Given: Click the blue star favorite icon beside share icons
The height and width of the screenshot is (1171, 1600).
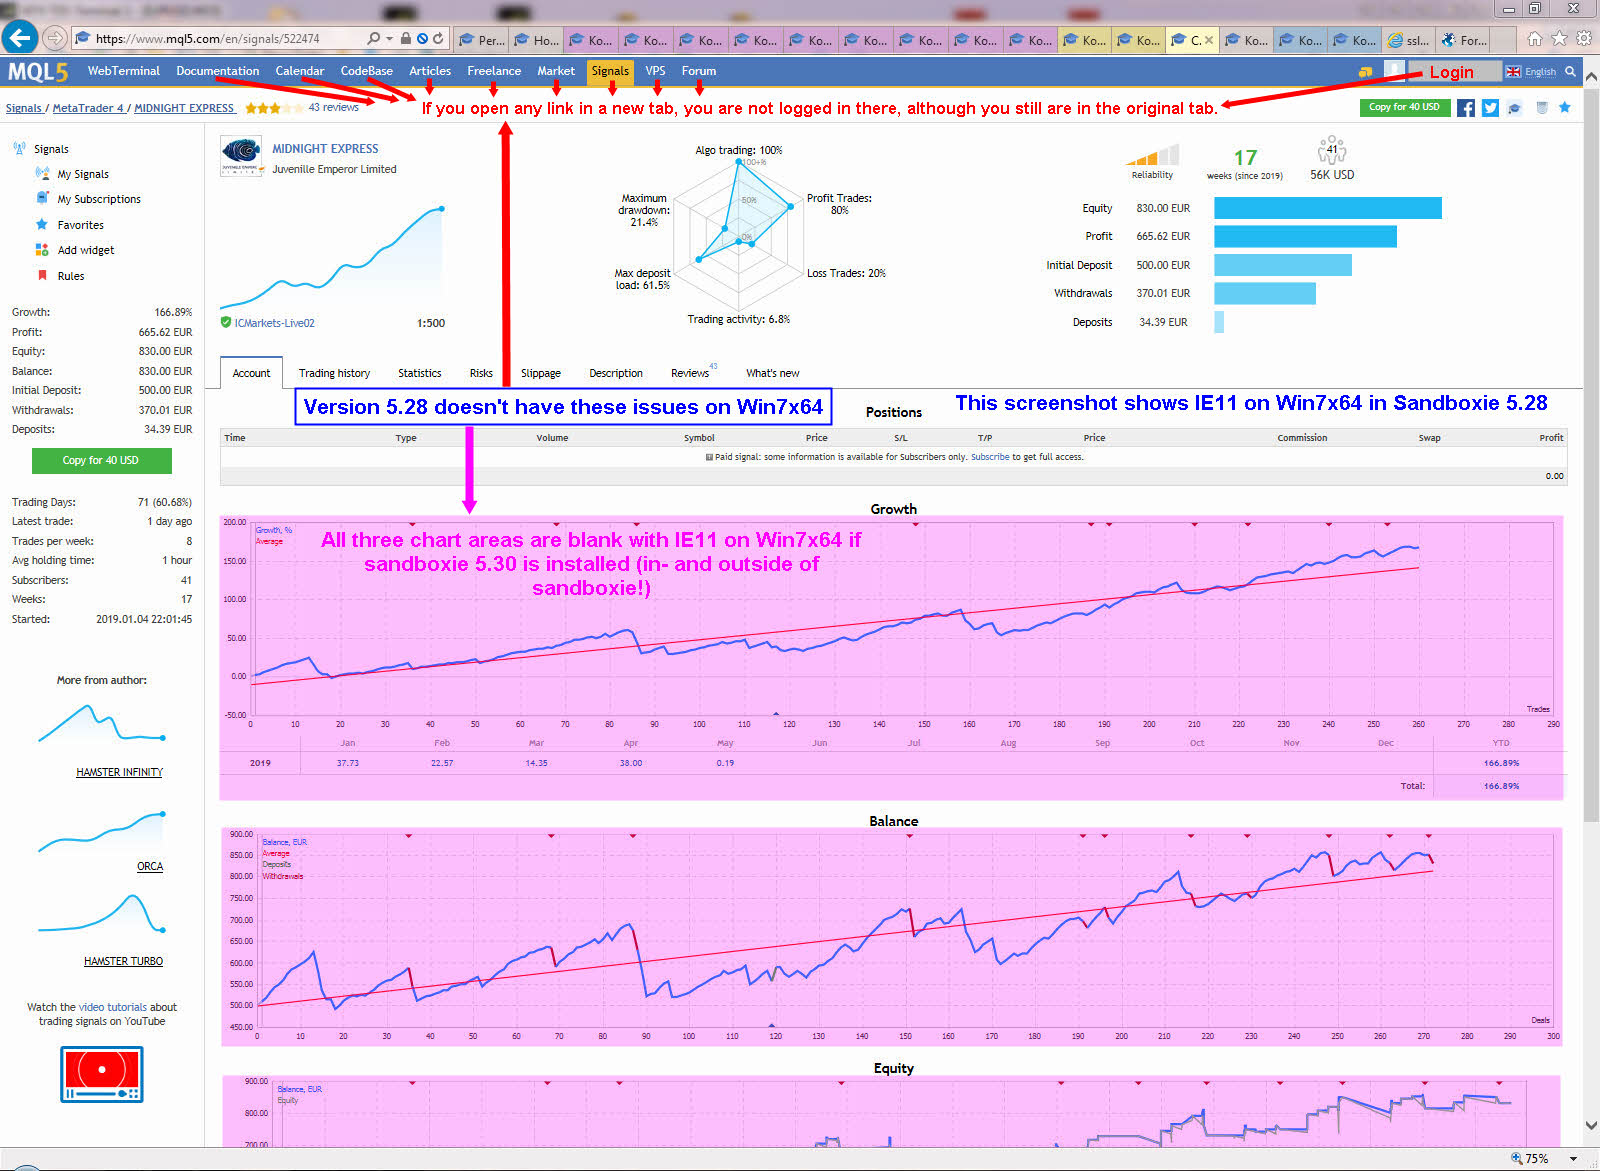Looking at the screenshot, I should pyautogui.click(x=1565, y=107).
